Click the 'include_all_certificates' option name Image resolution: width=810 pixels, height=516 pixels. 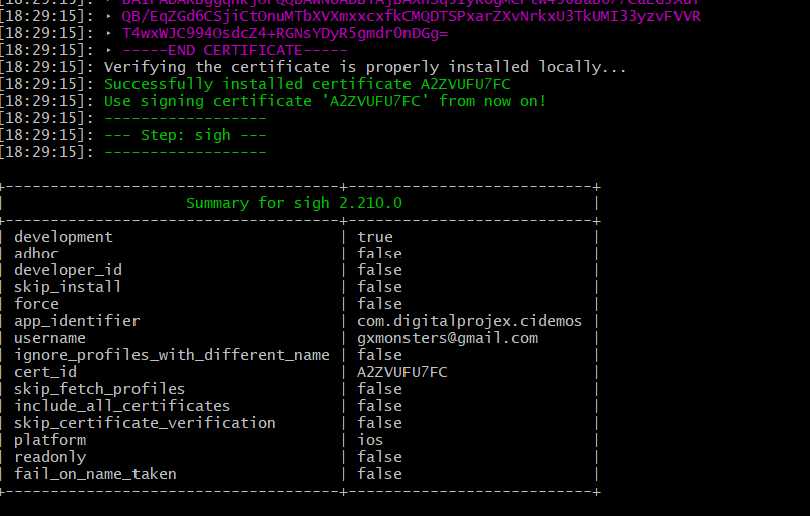[122, 406]
